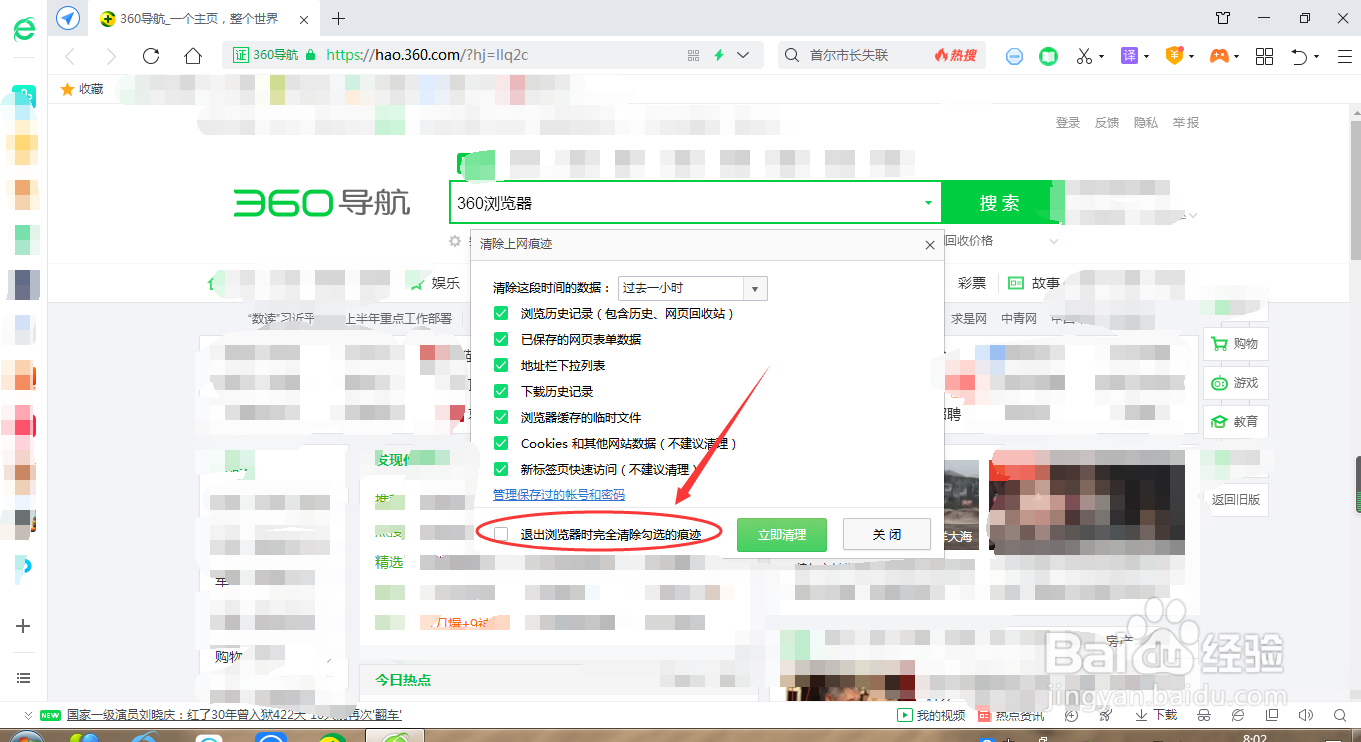Expand the page search suggestions arrow
This screenshot has width=1361, height=742.
pyautogui.click(x=929, y=203)
